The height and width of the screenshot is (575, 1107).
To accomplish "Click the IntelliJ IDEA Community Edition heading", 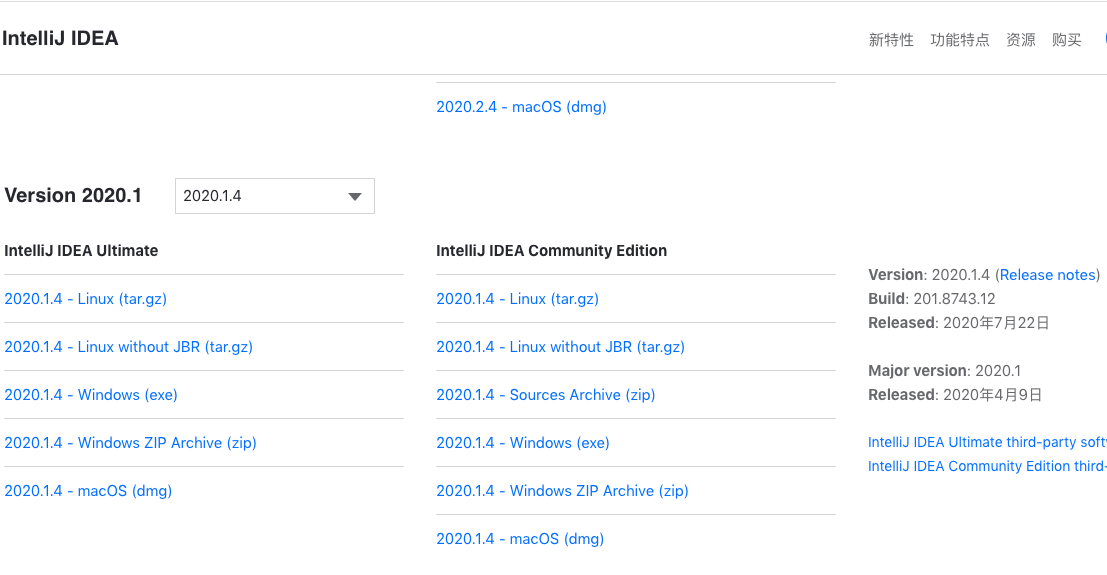I will (551, 251).
